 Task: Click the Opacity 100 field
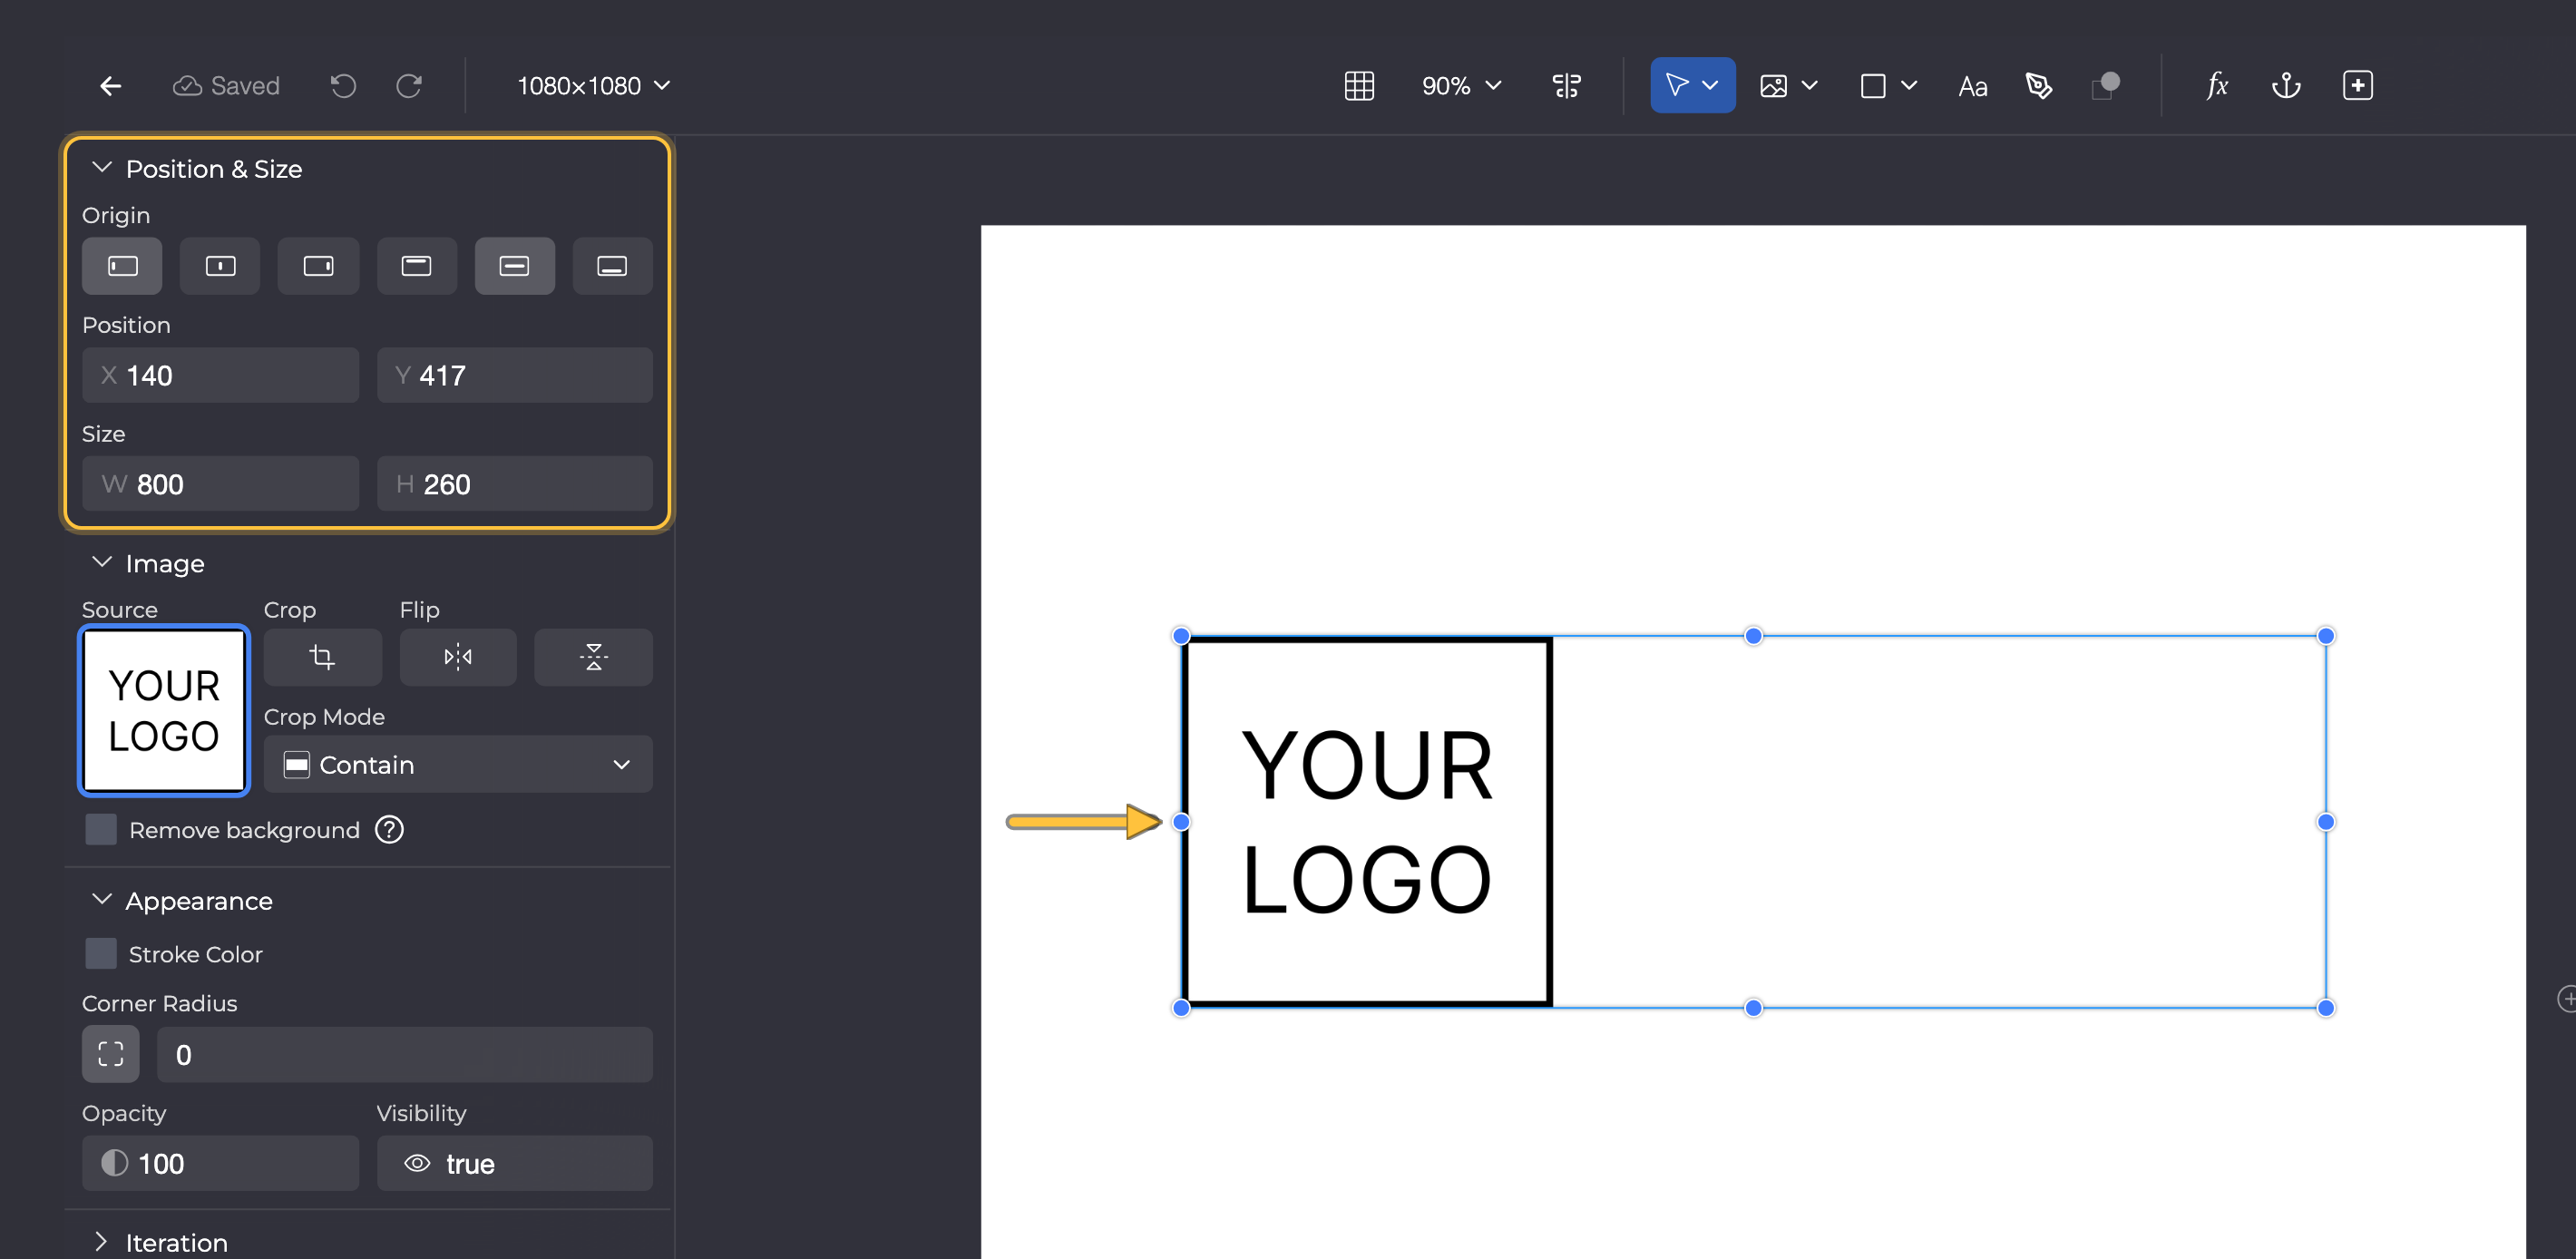(220, 1163)
